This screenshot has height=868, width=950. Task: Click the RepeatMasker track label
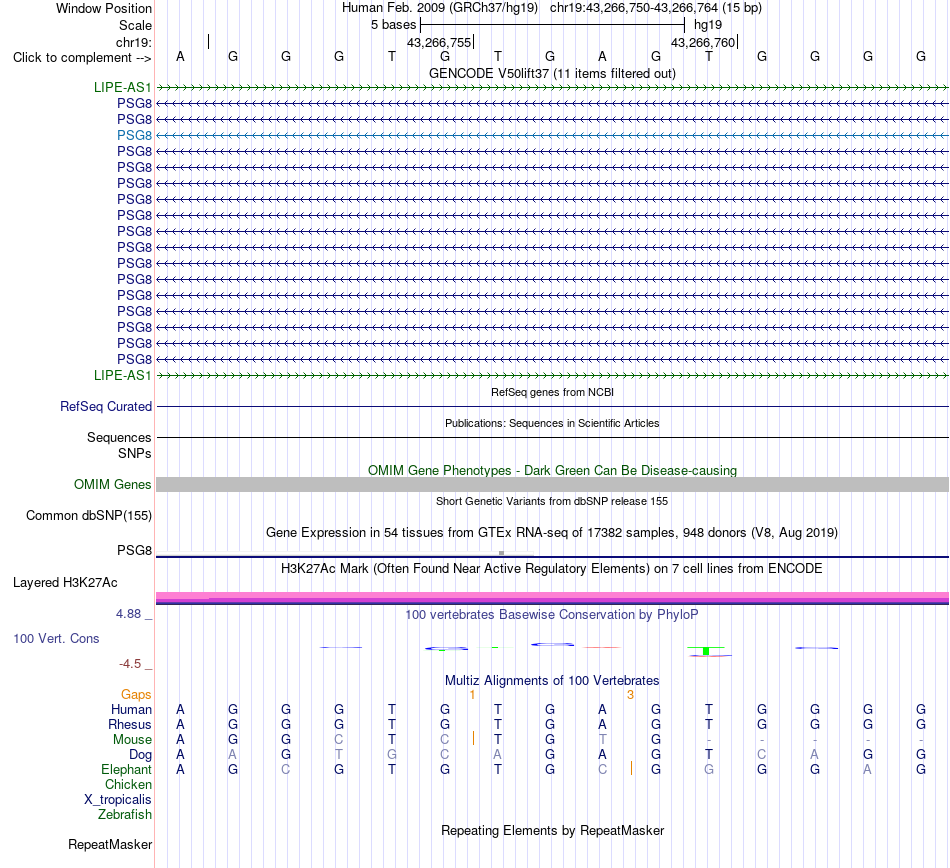(110, 844)
